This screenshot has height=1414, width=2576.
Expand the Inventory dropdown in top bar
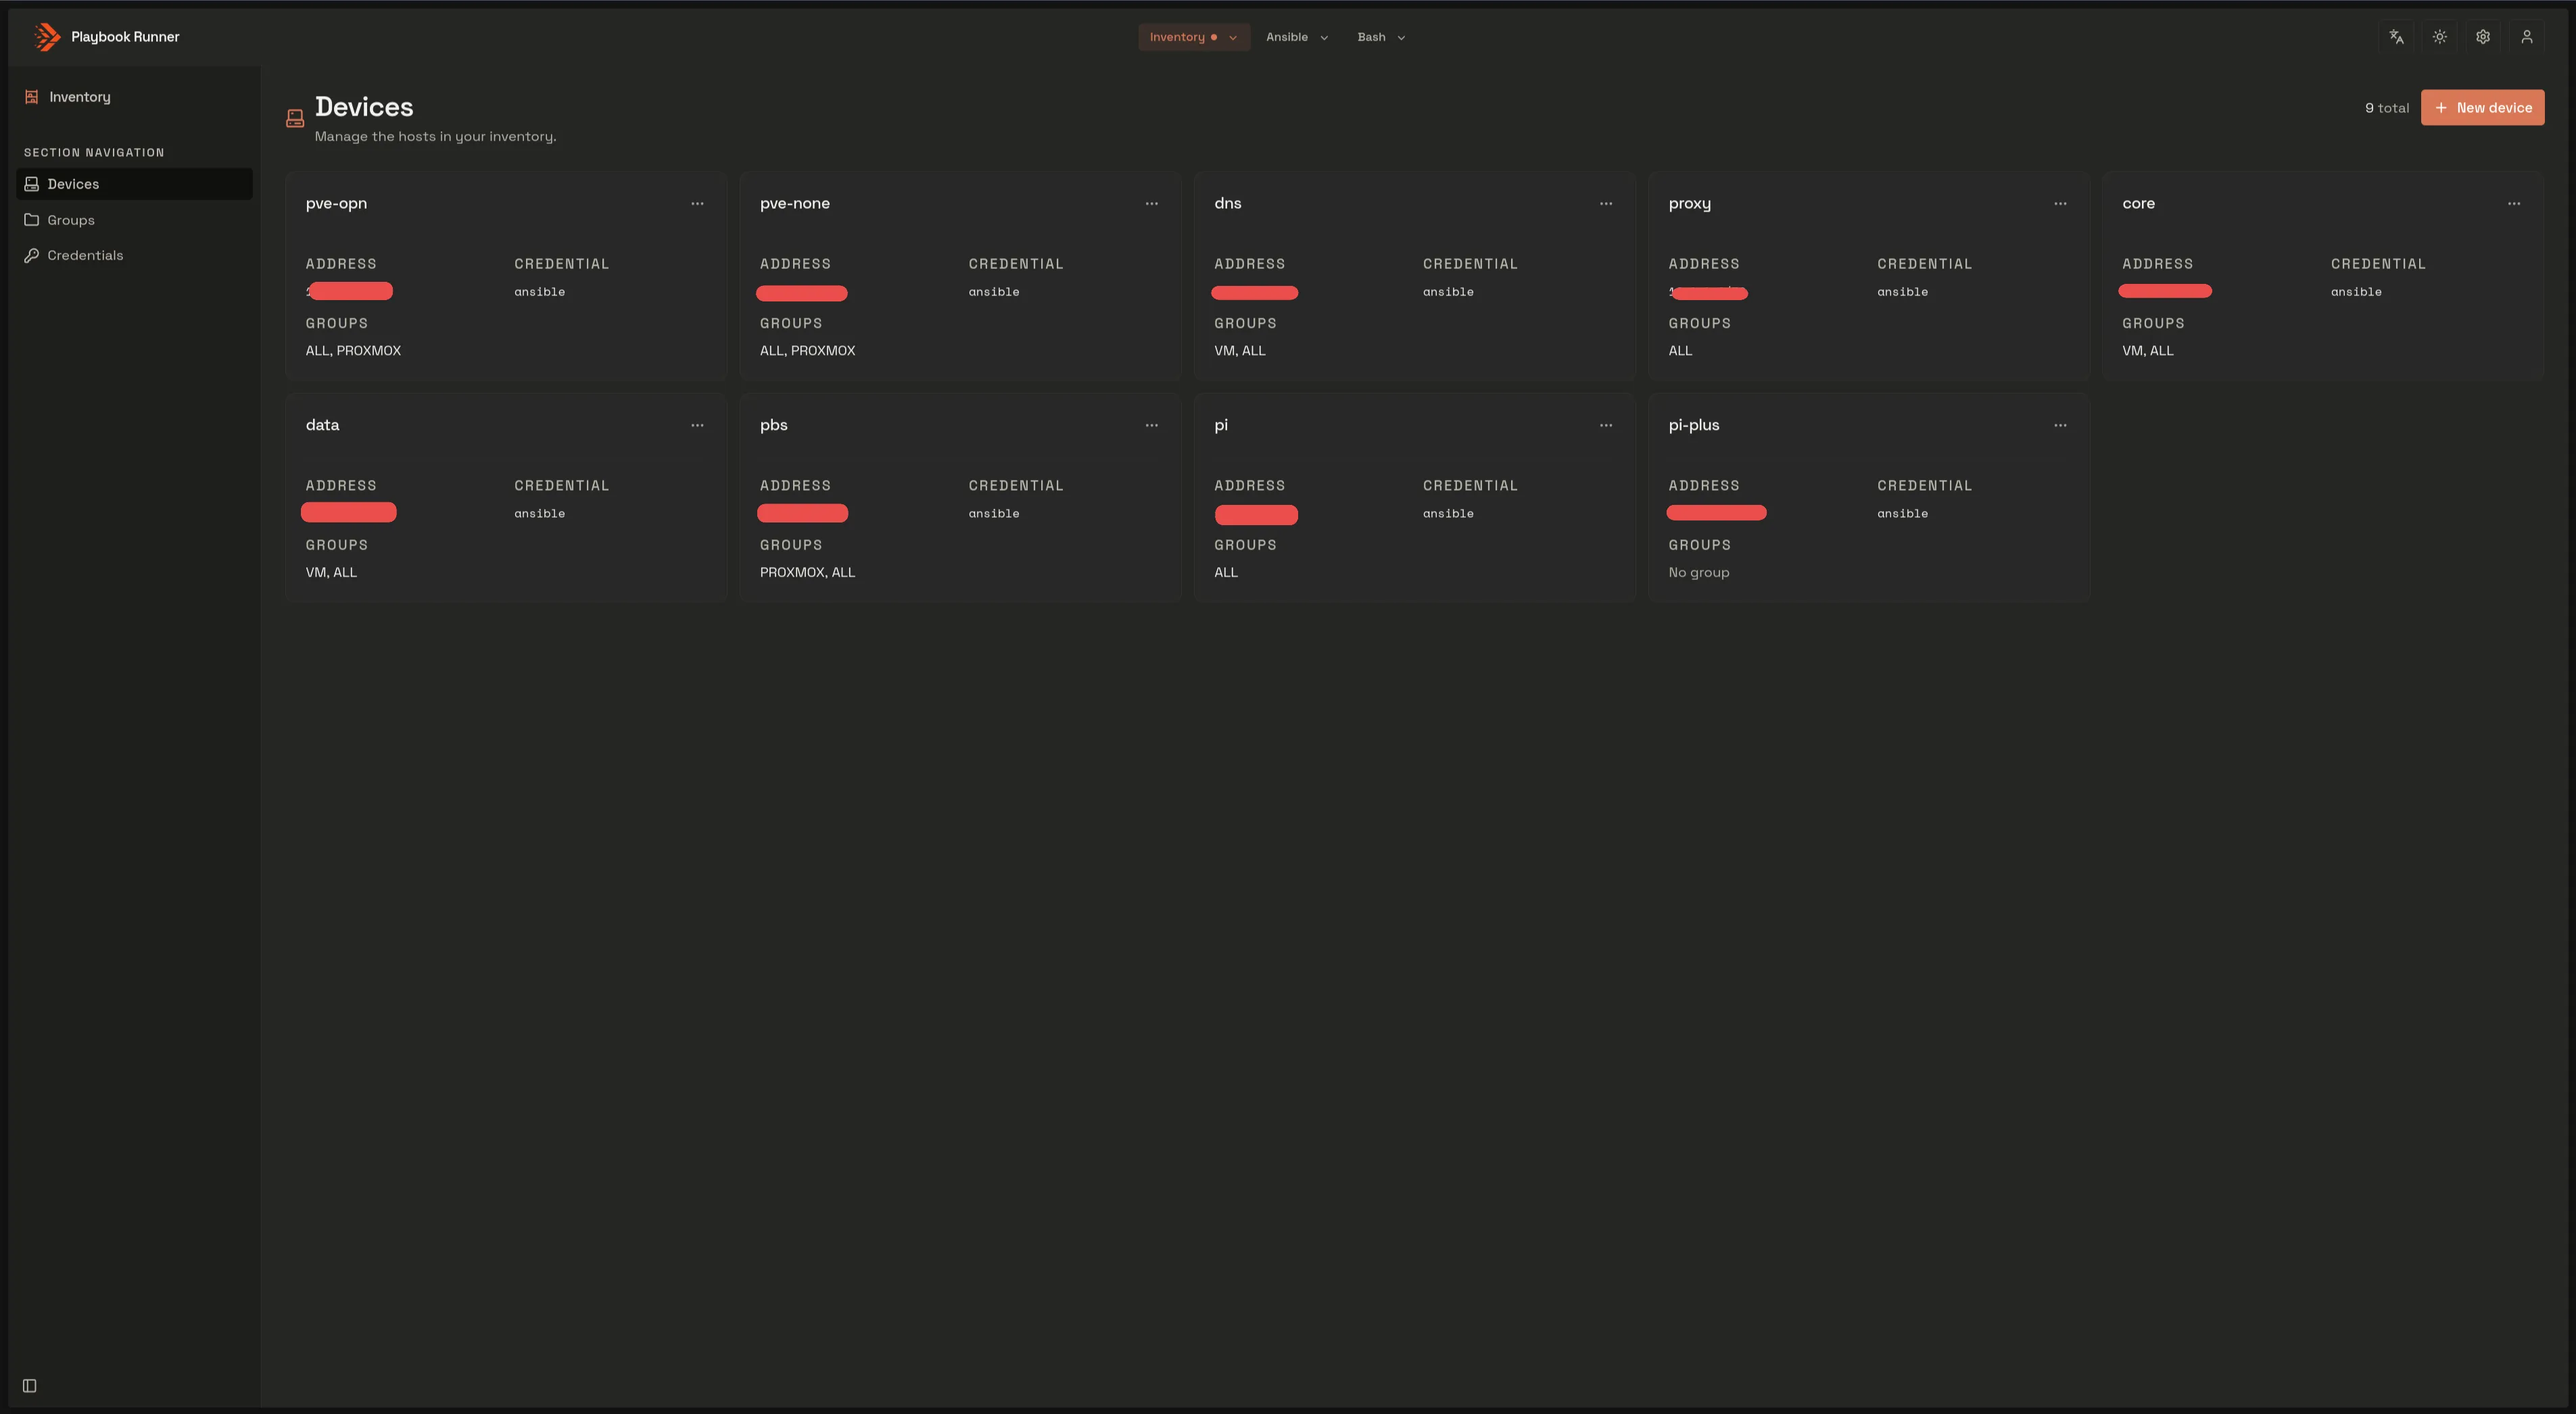point(1194,37)
